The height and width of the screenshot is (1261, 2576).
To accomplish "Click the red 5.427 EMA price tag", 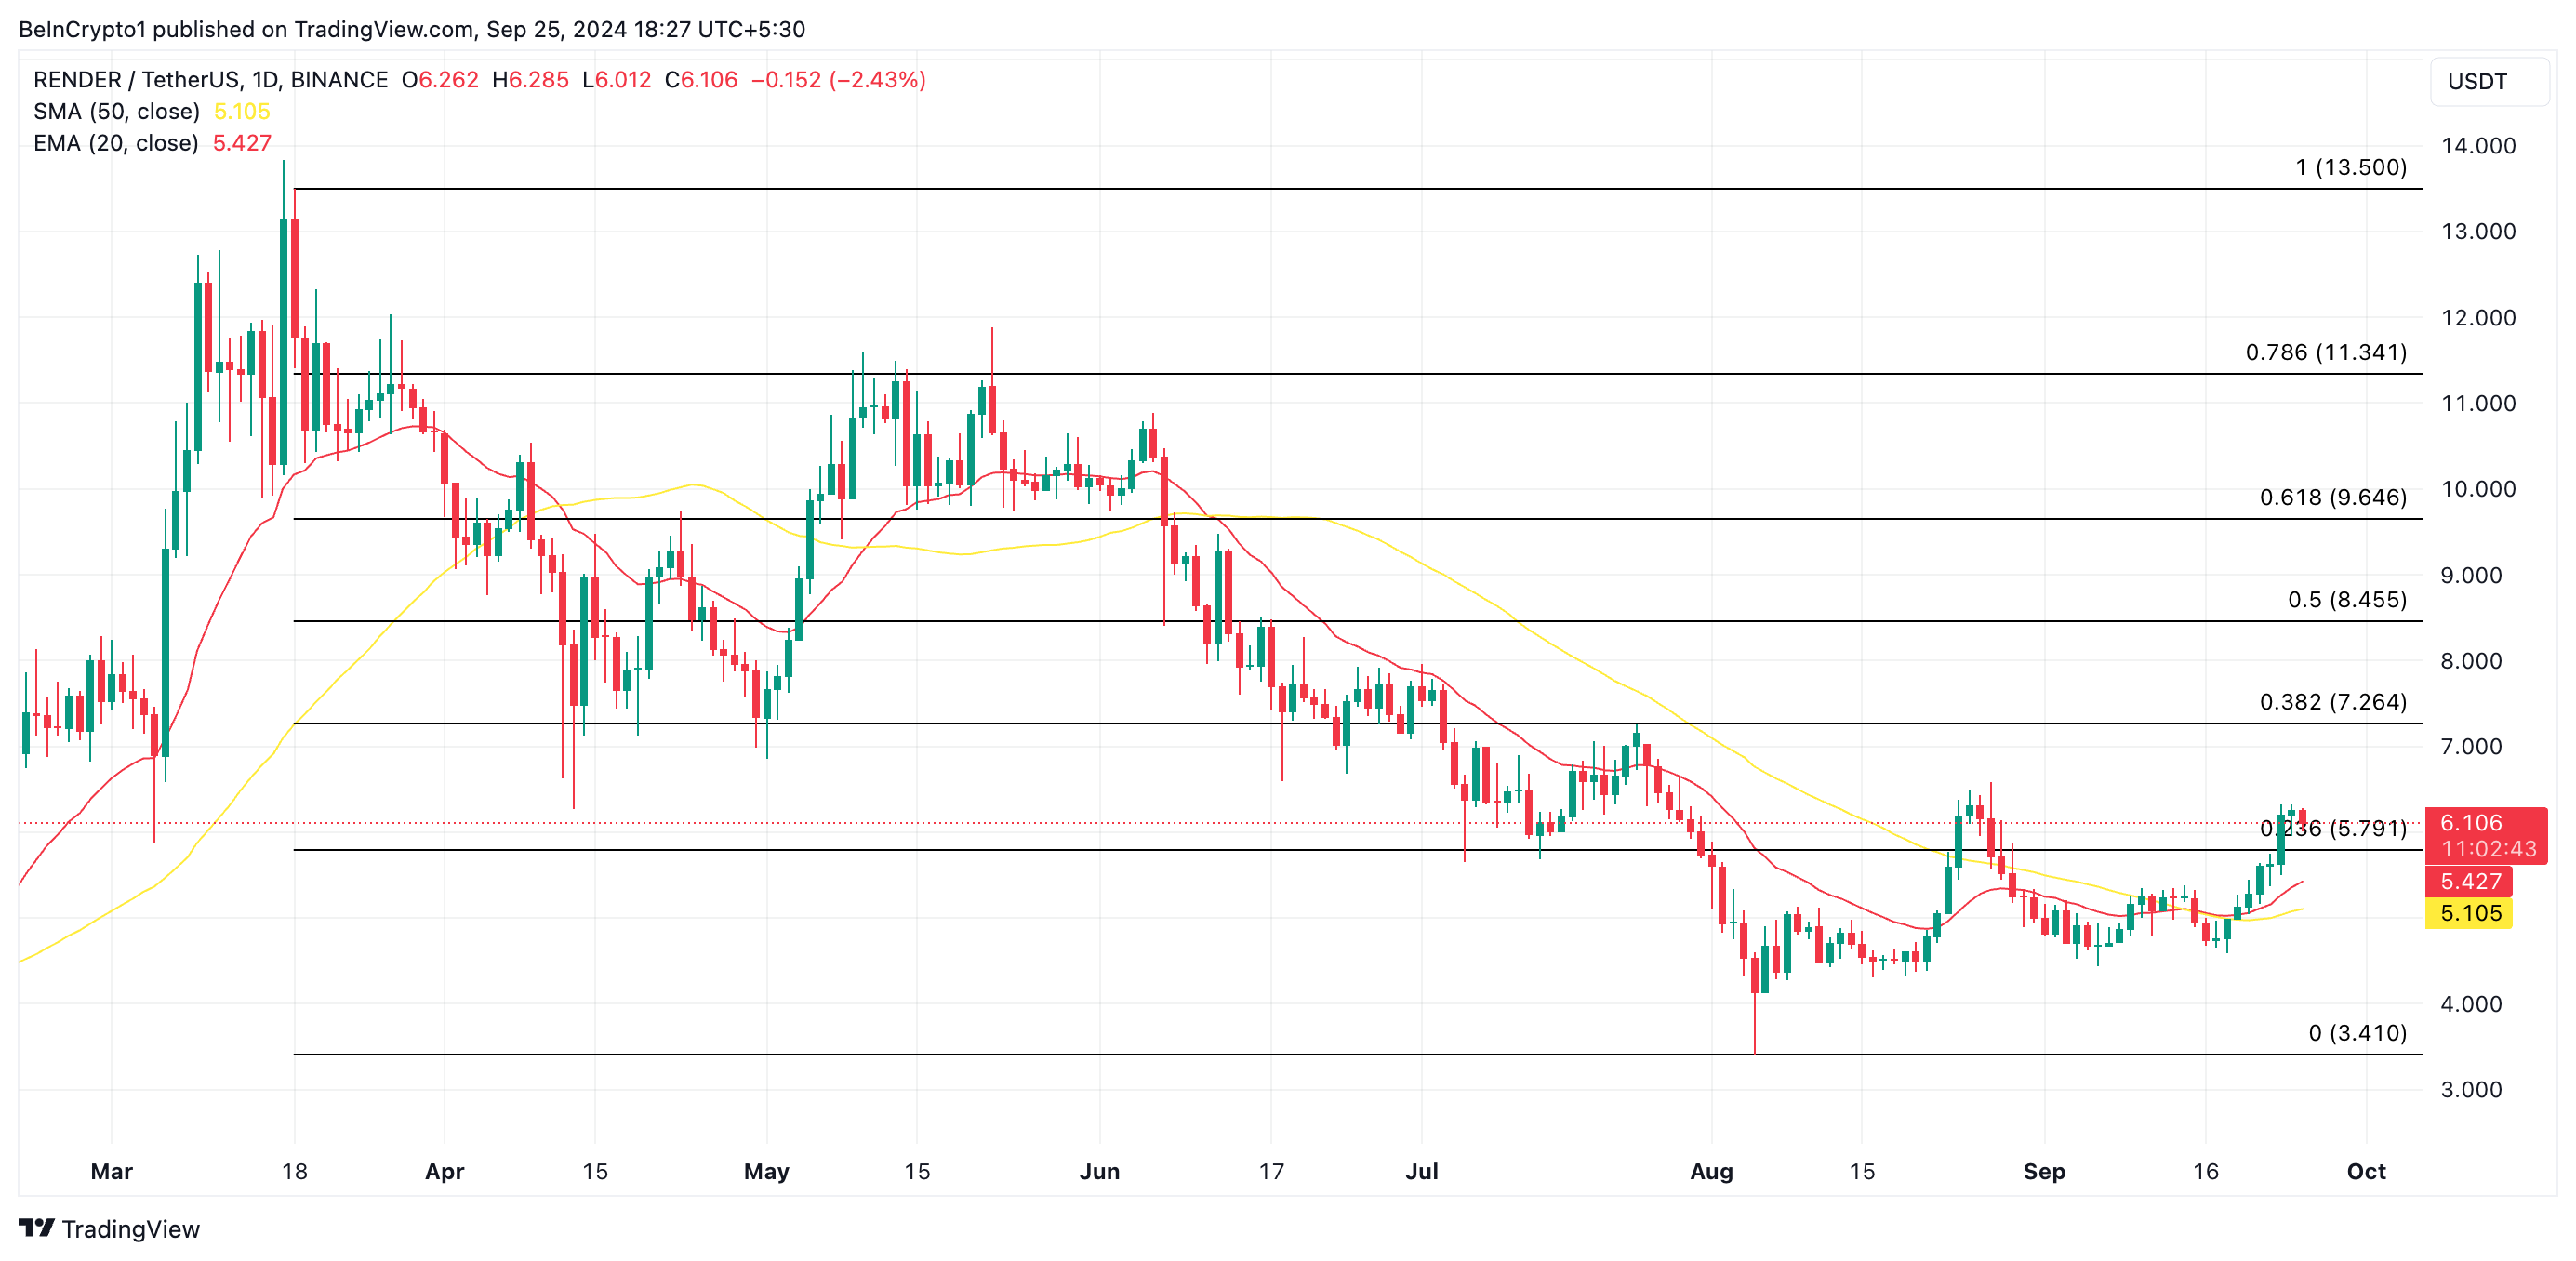I will click(x=2470, y=881).
